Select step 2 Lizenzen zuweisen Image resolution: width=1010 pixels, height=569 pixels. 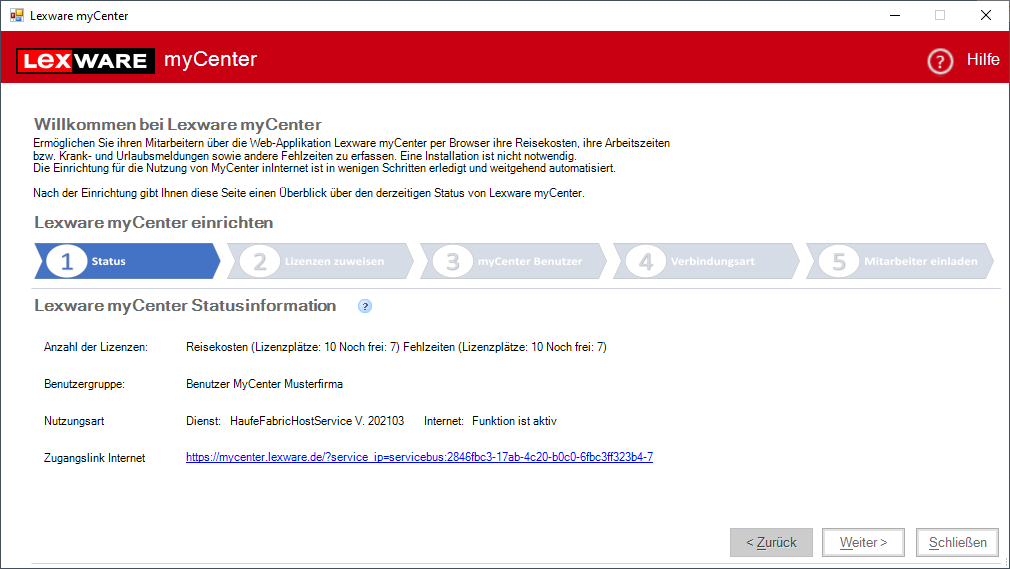click(x=320, y=261)
